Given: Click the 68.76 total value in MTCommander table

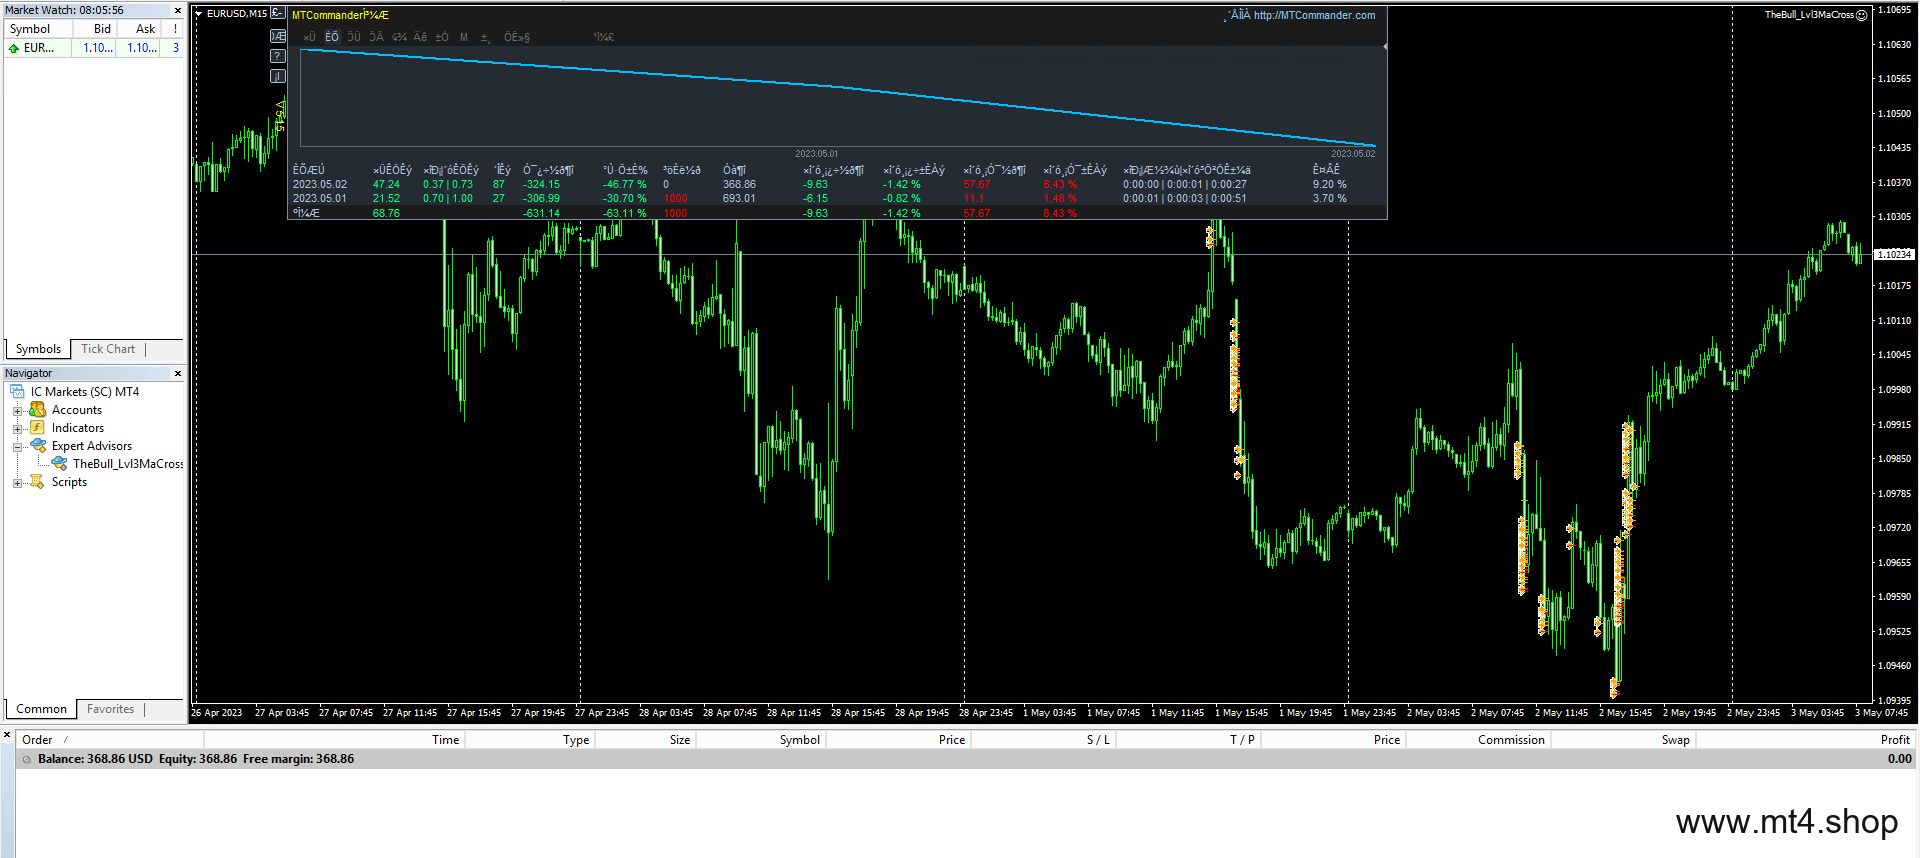Looking at the screenshot, I should tap(386, 213).
